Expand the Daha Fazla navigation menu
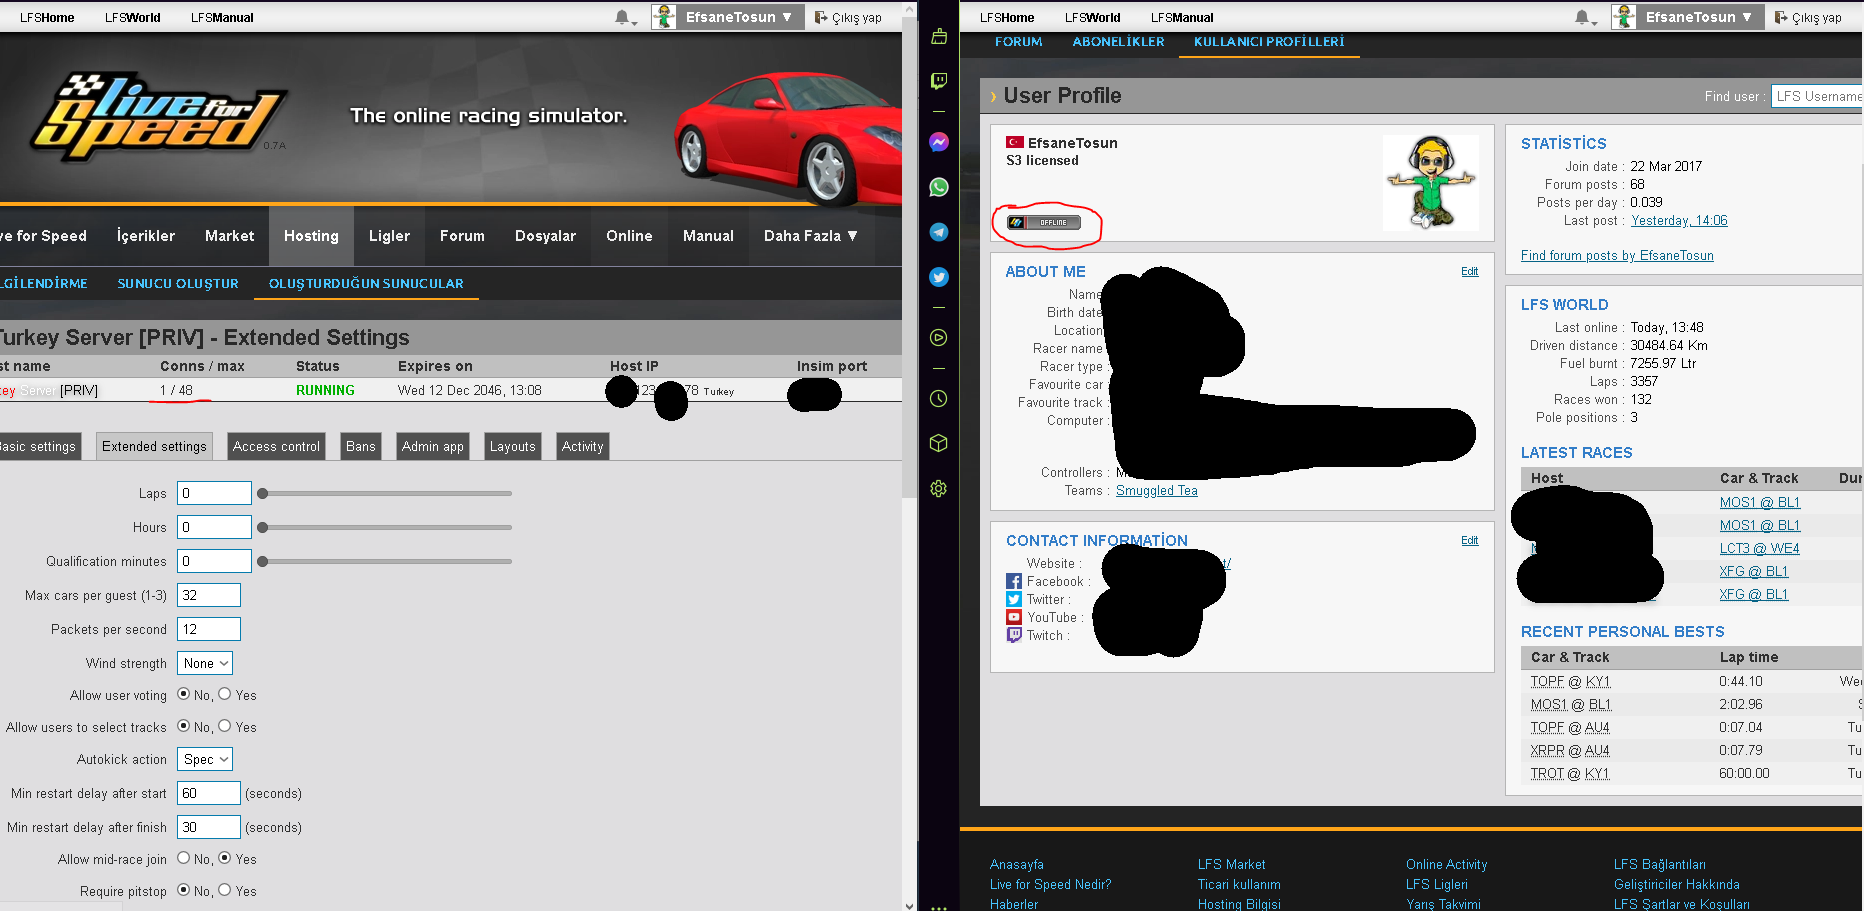Screen dimensions: 1864x911 tap(810, 236)
